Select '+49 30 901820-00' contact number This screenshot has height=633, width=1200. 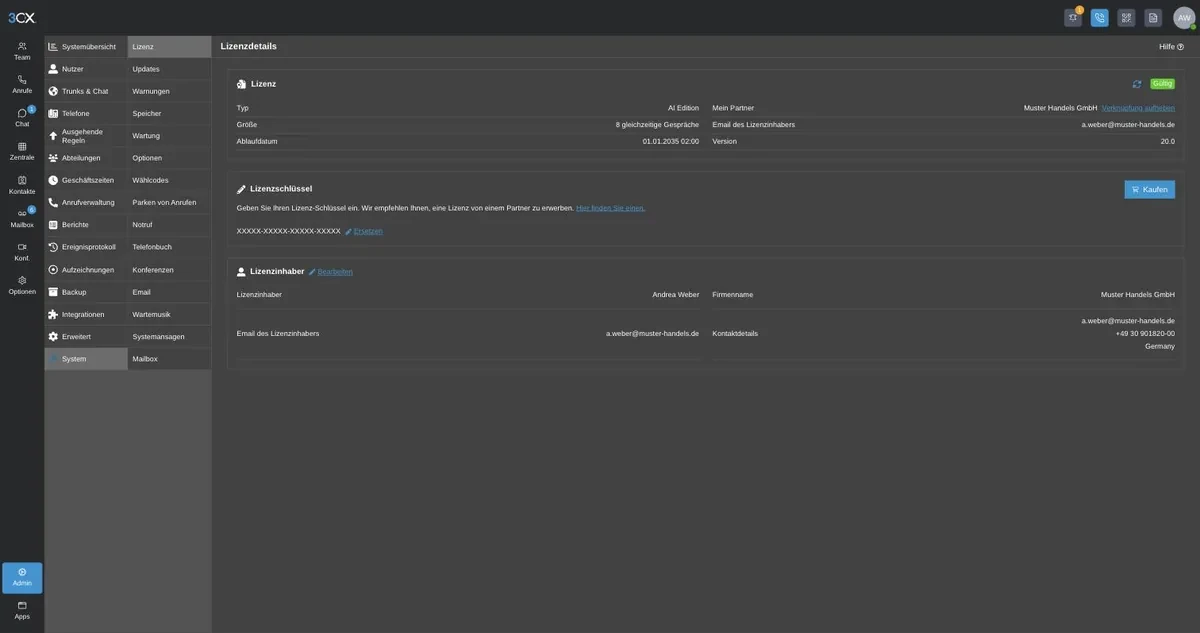[x=1145, y=334]
